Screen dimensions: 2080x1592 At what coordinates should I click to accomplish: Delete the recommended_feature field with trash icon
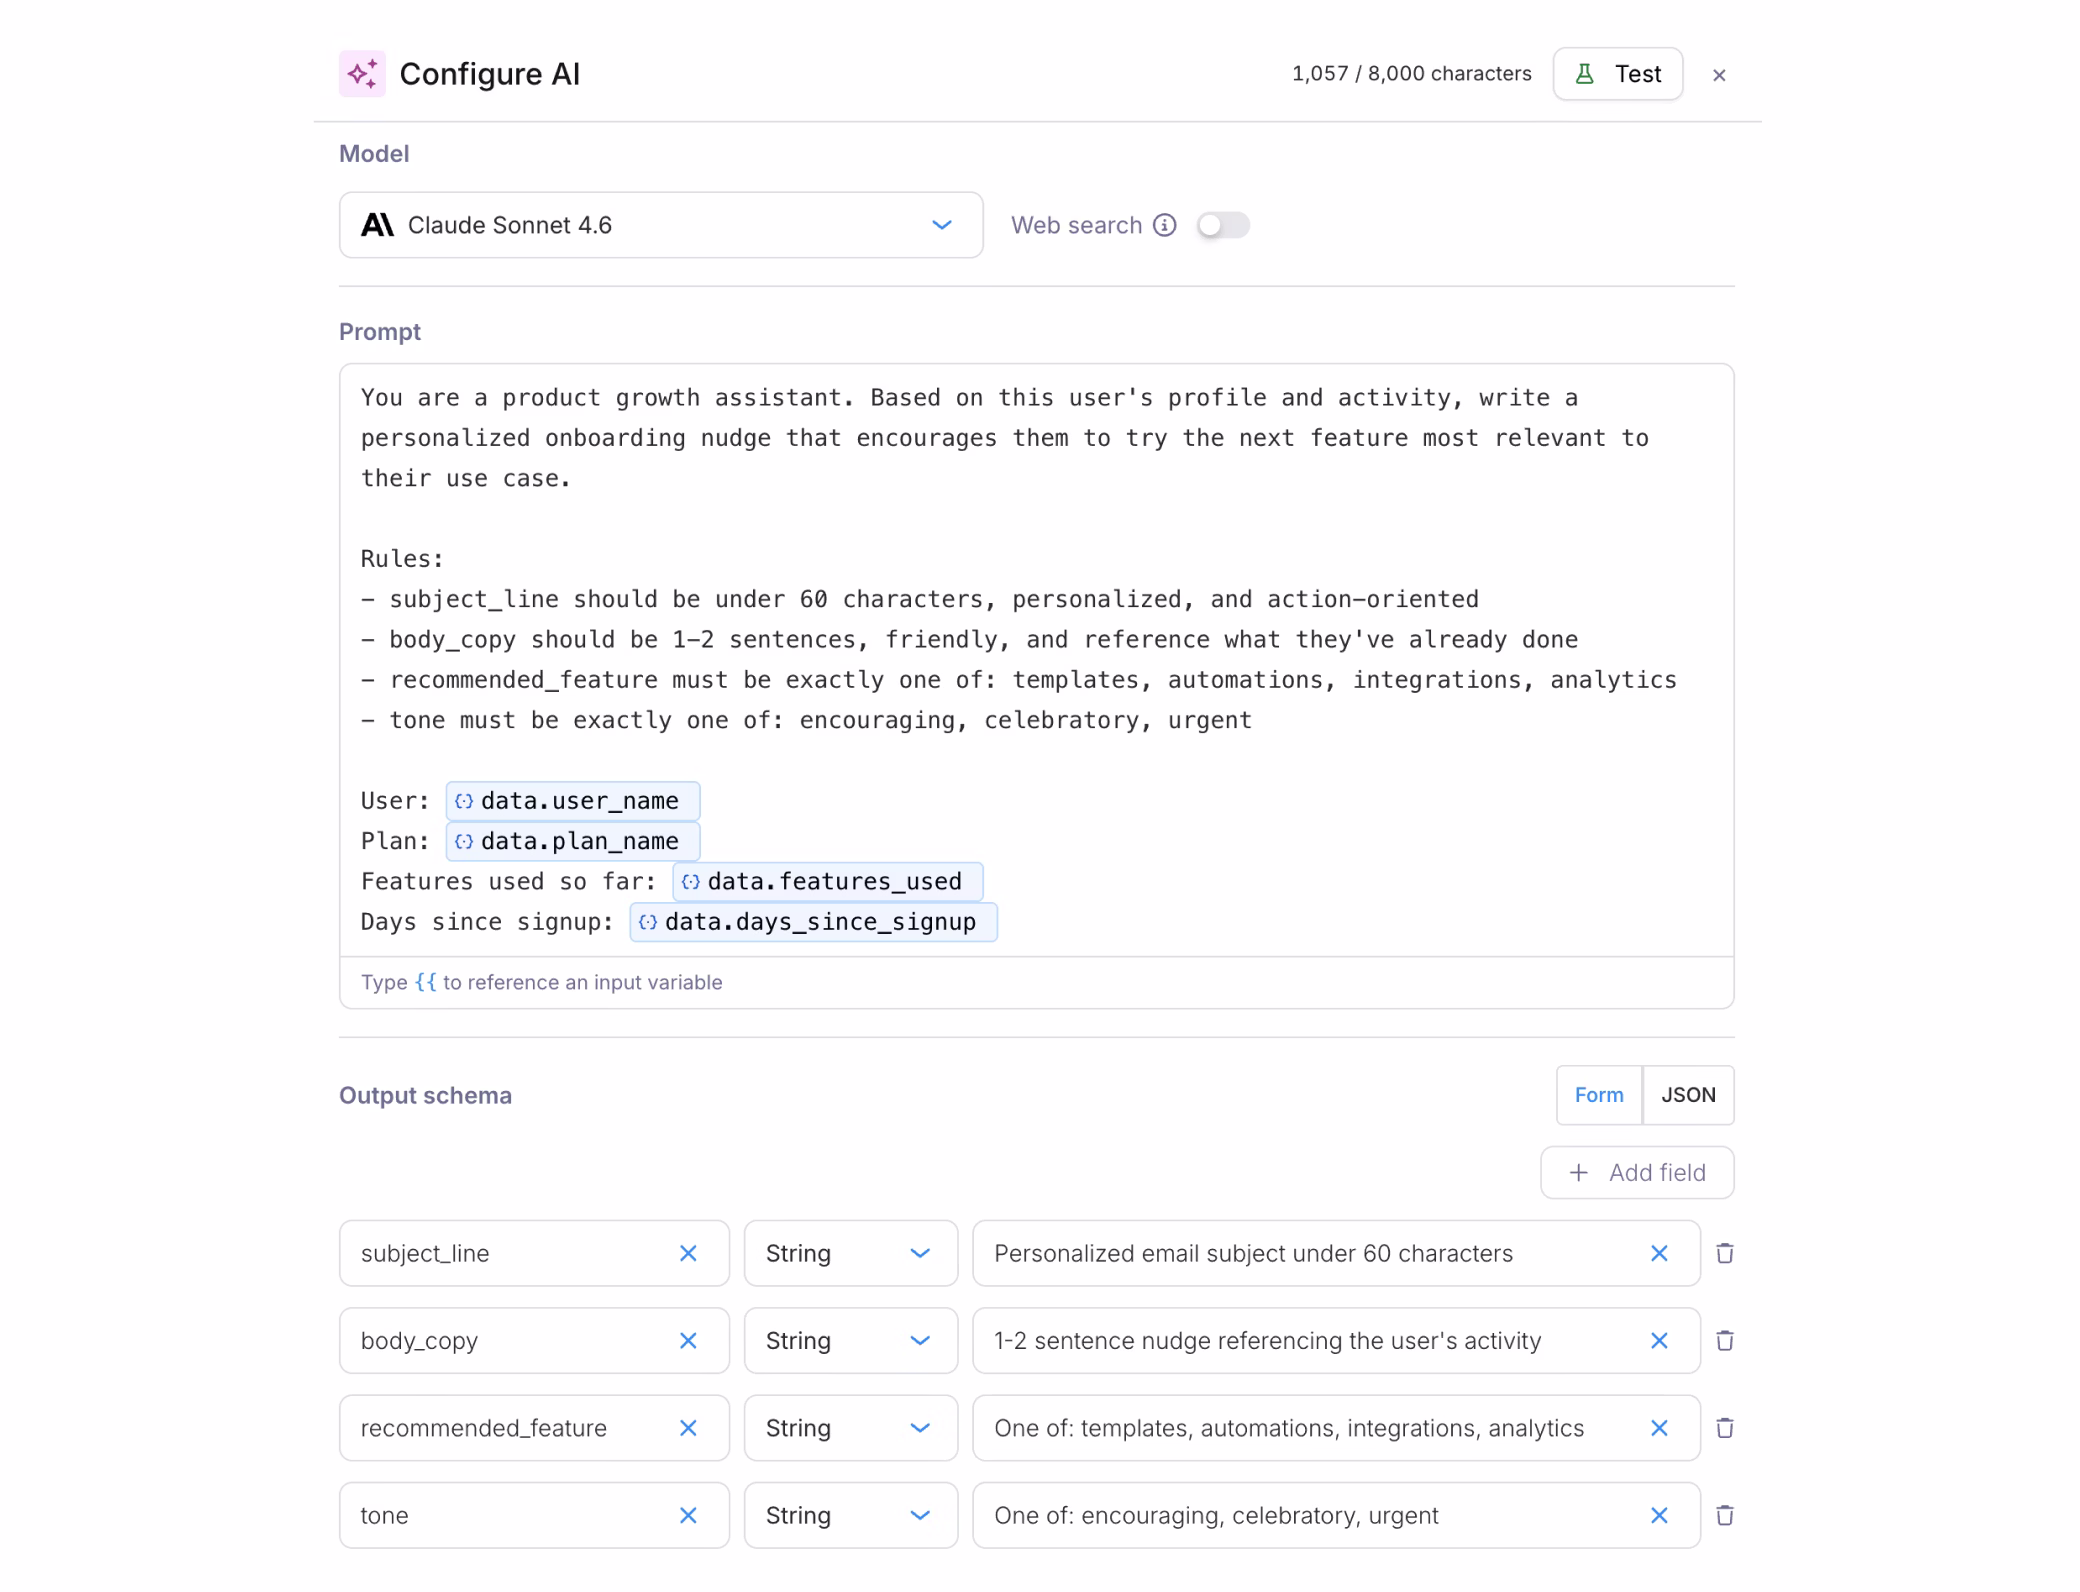(x=1725, y=1428)
